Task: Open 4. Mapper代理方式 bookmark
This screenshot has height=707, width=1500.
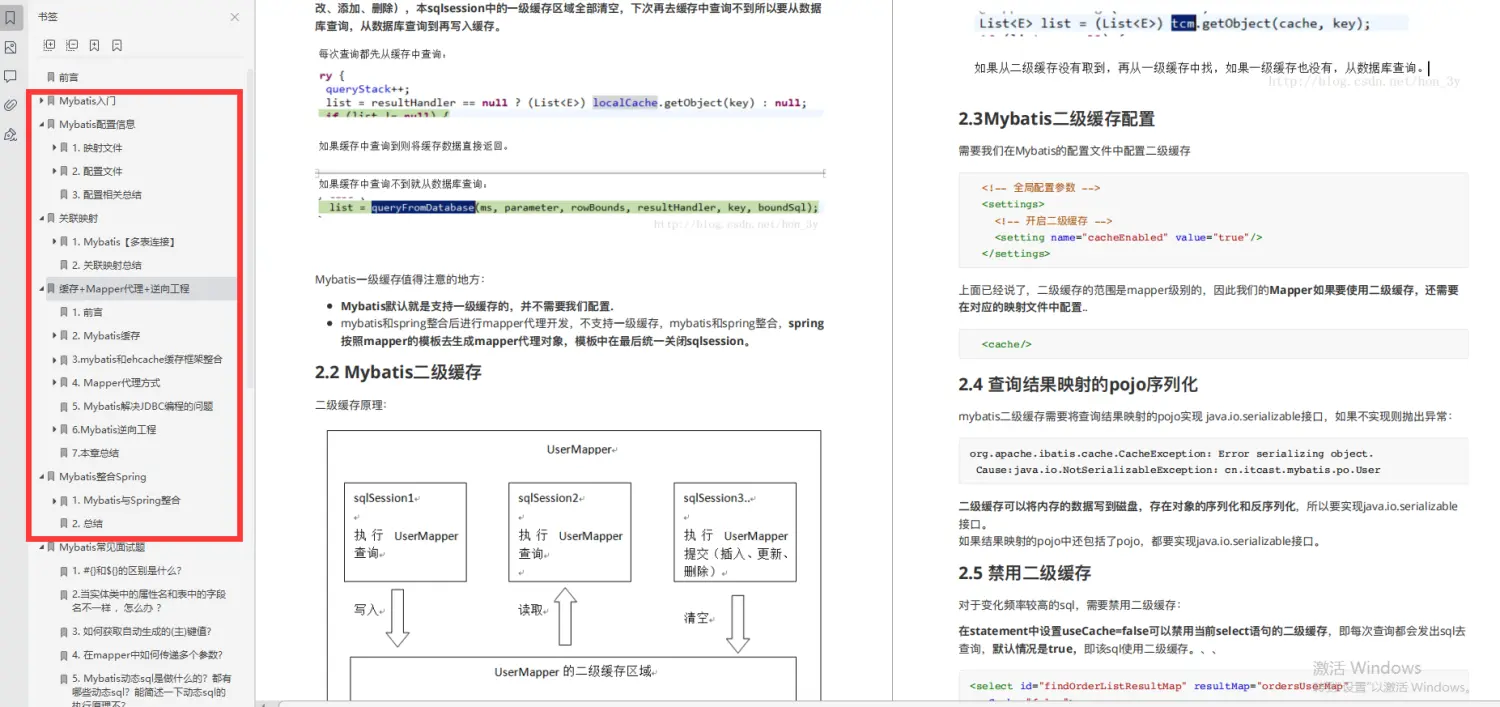Action: (x=115, y=383)
